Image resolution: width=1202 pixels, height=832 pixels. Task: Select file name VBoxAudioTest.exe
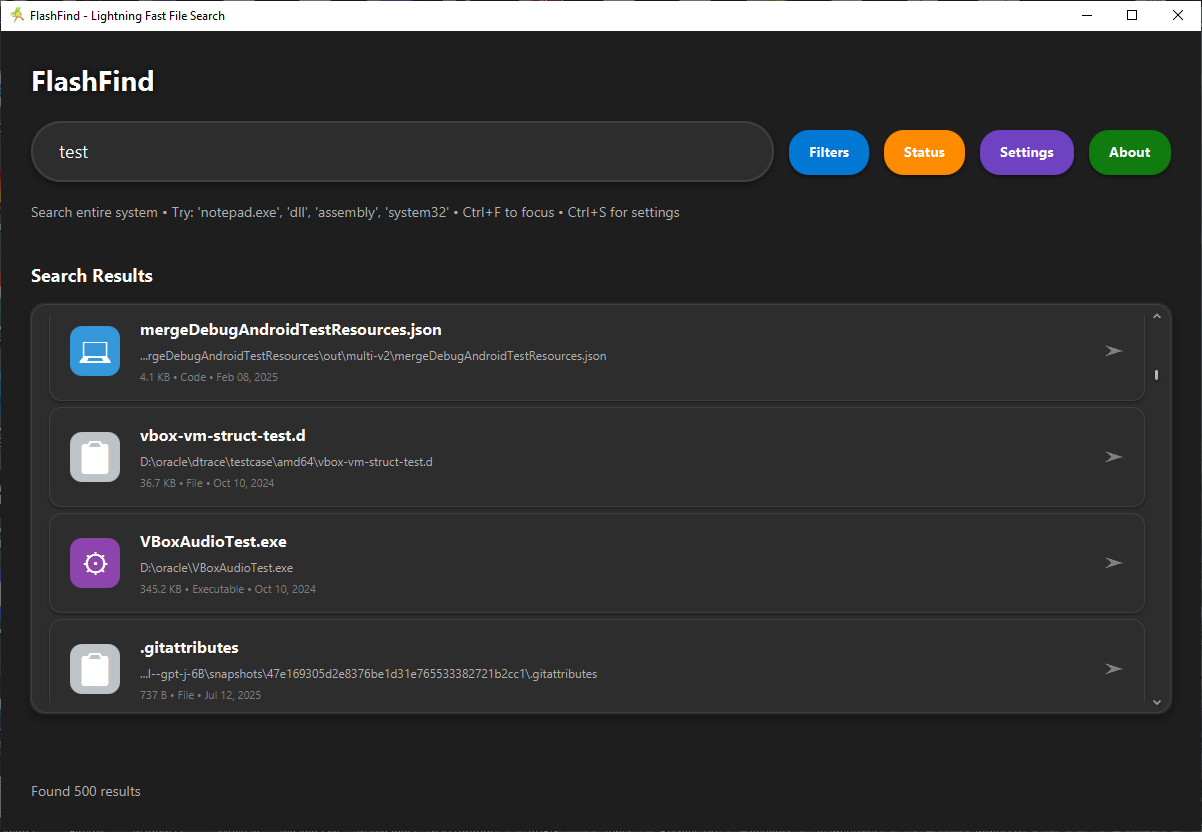[213, 541]
